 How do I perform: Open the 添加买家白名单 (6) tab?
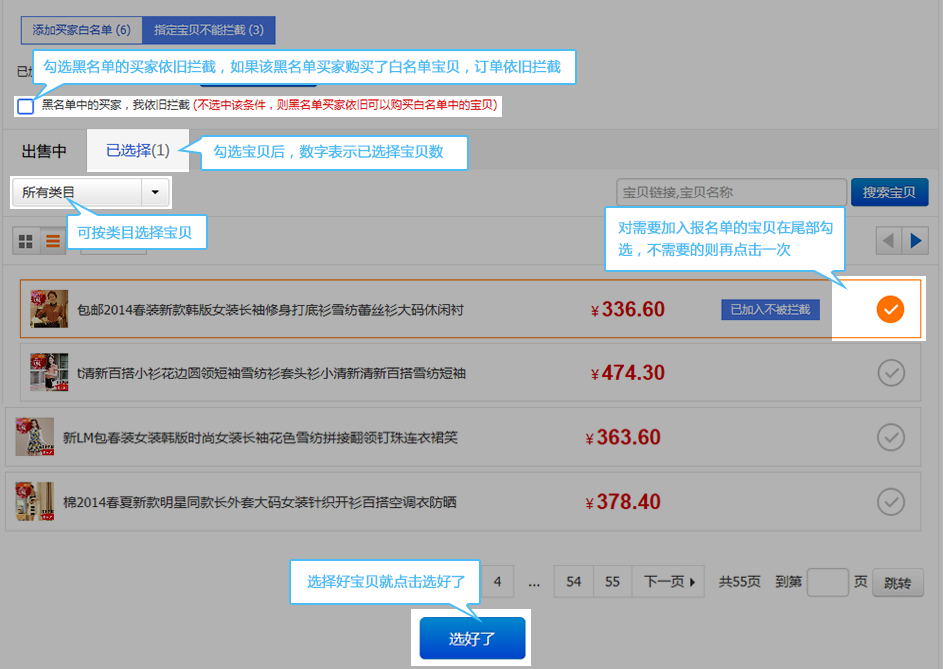(x=82, y=30)
